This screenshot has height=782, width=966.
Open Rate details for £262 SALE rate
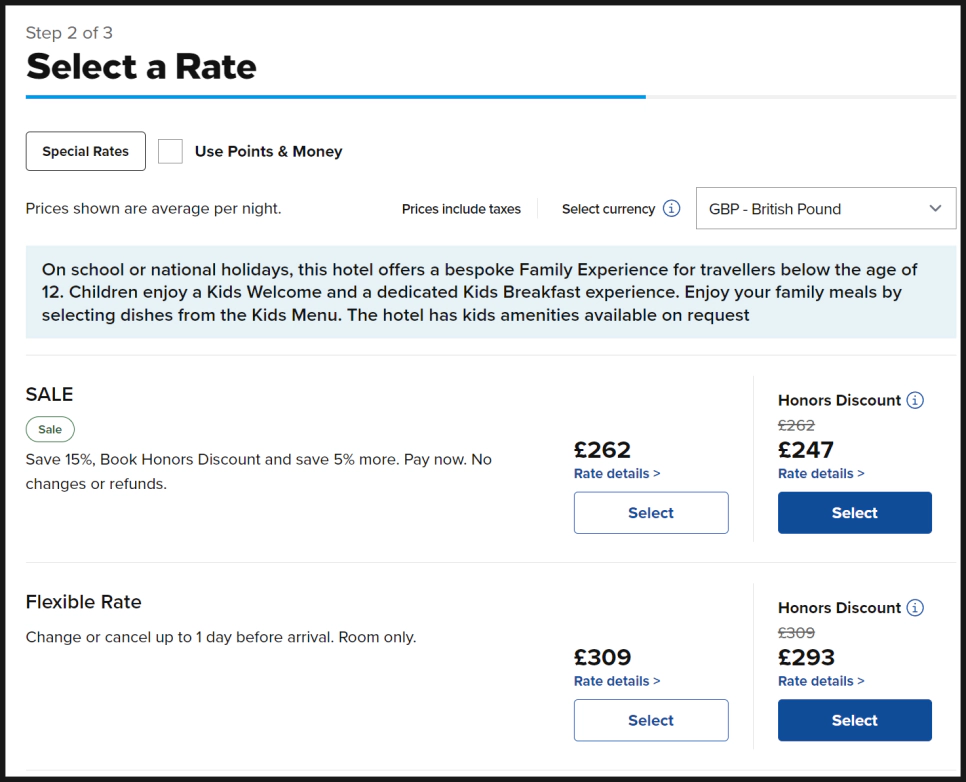(617, 474)
